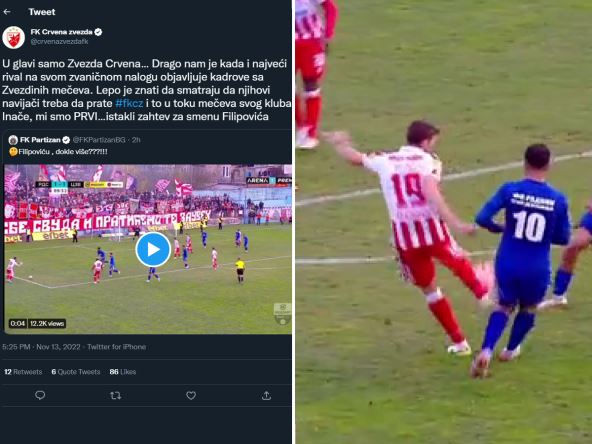View the 6 Quote Tweets list
592x444 pixels.
point(76,372)
